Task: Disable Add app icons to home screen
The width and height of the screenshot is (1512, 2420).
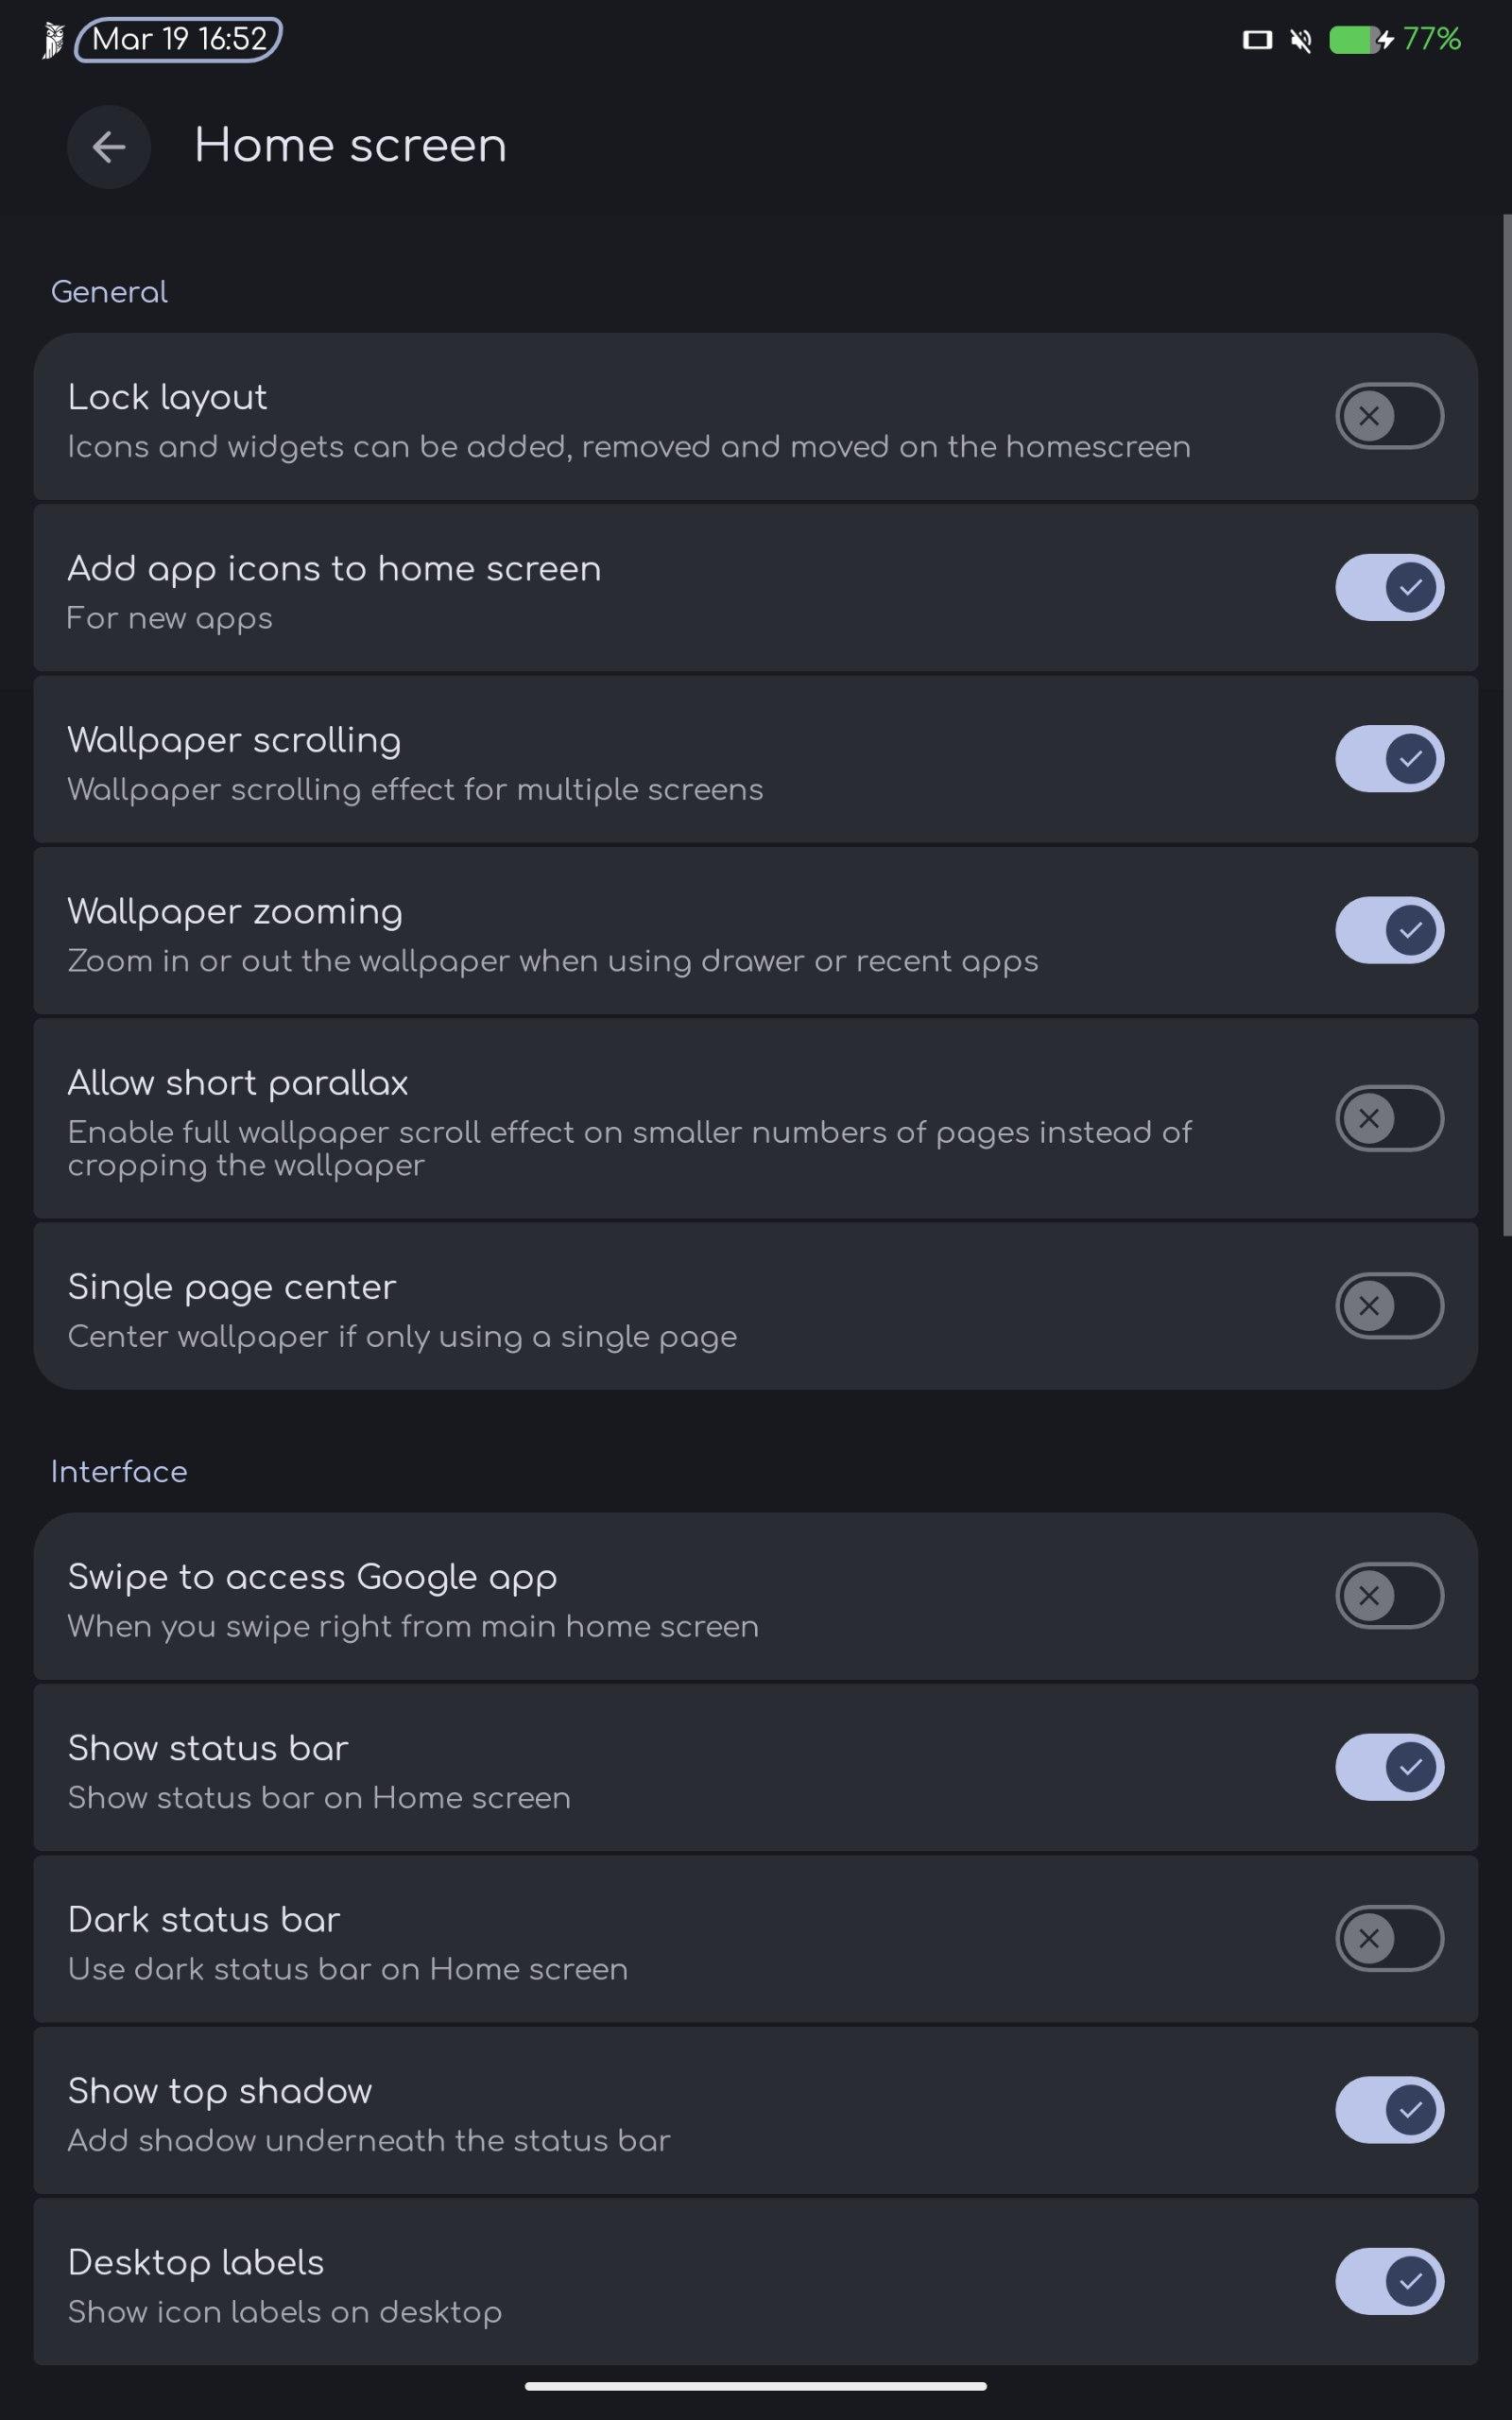Action: coord(1389,587)
